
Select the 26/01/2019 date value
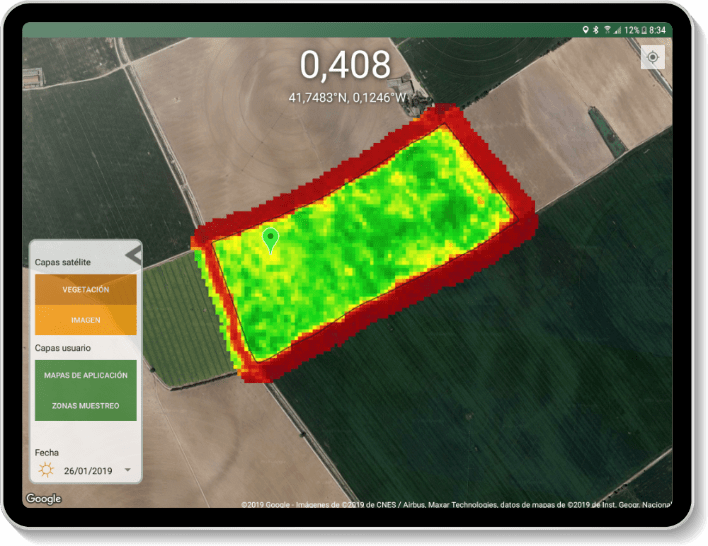[x=89, y=469]
